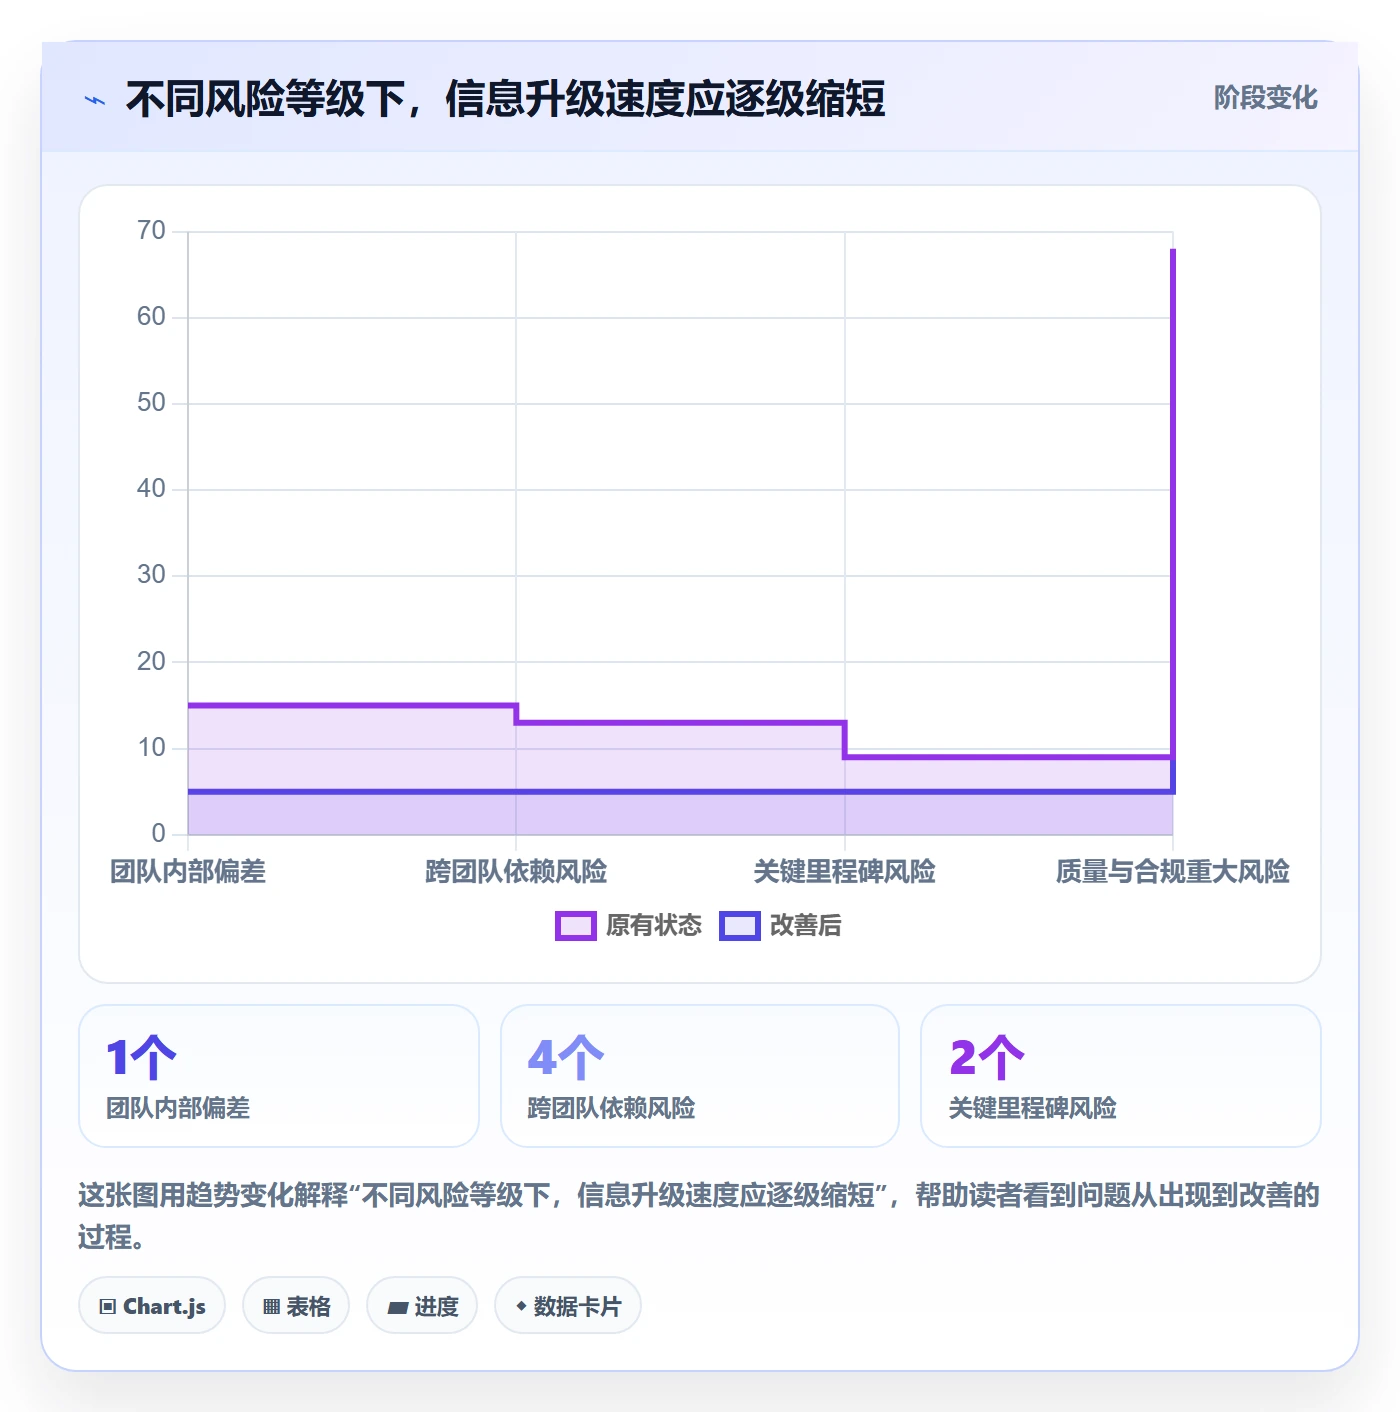Viewport: 1400px width, 1412px height.
Task: Click the 4个 value in the middle card
Action: [x=566, y=1058]
